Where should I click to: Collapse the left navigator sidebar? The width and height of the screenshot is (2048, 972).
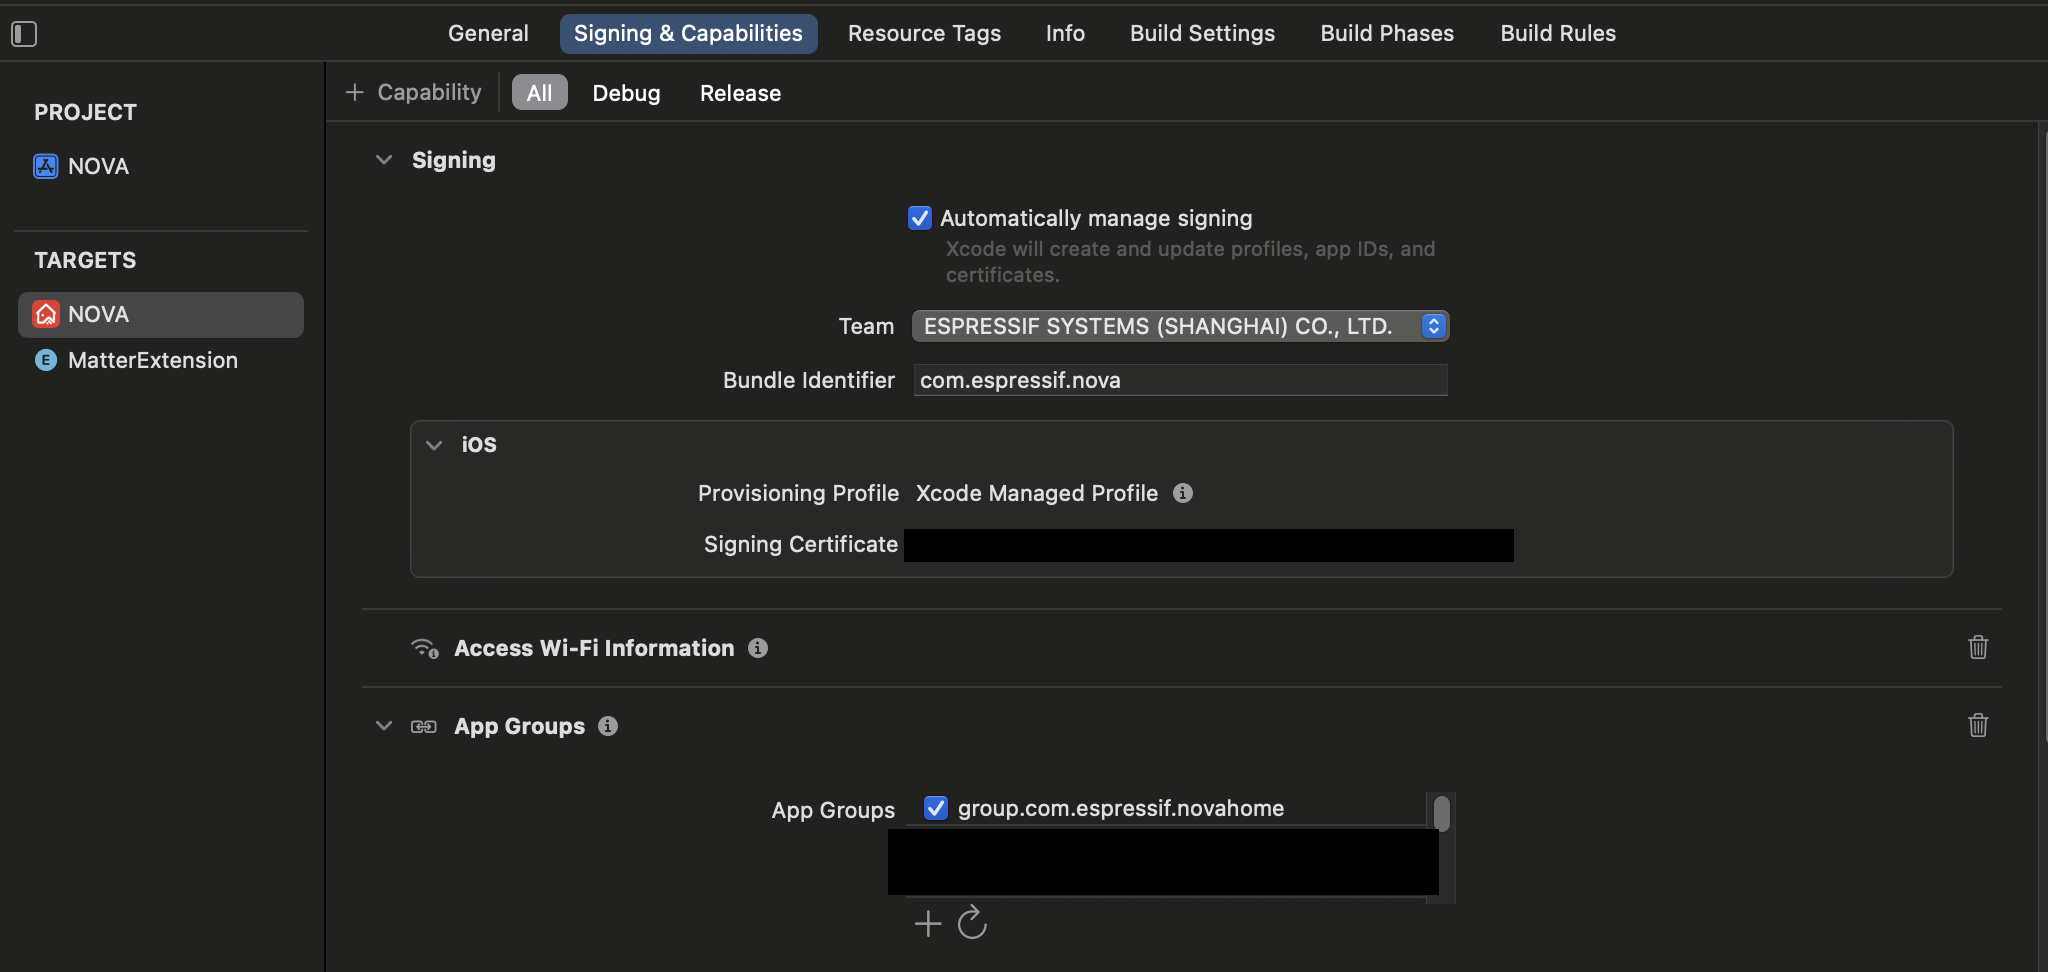(24, 33)
